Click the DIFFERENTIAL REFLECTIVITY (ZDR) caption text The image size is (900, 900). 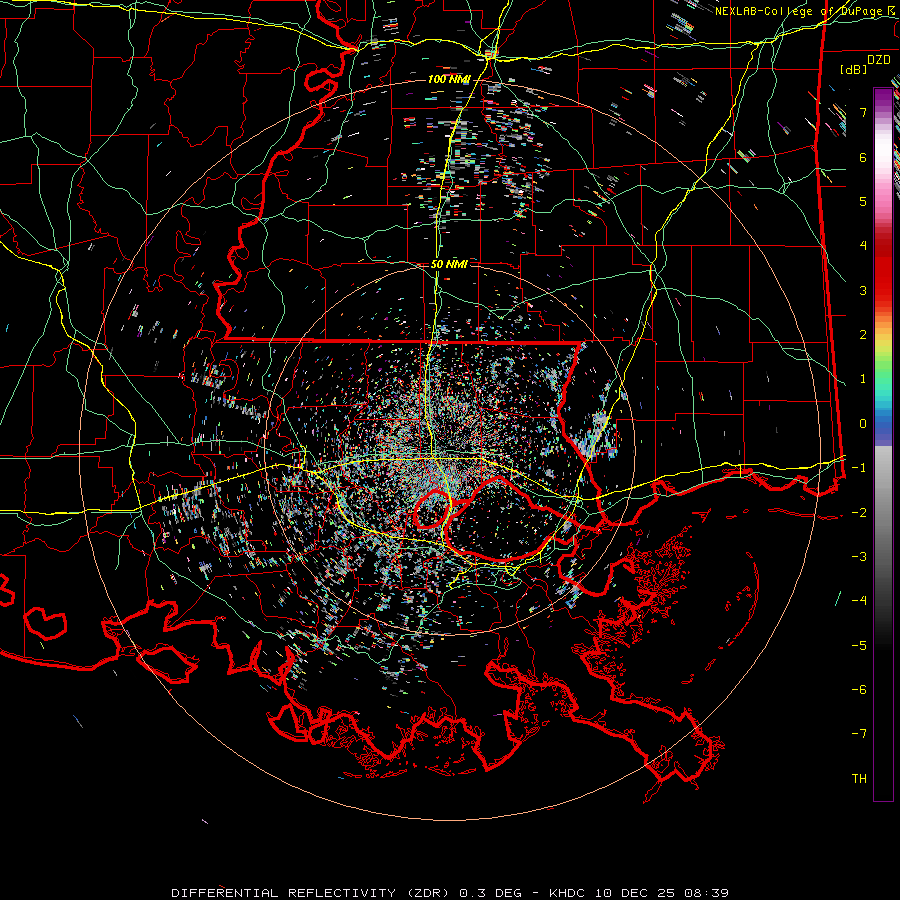coord(314,893)
